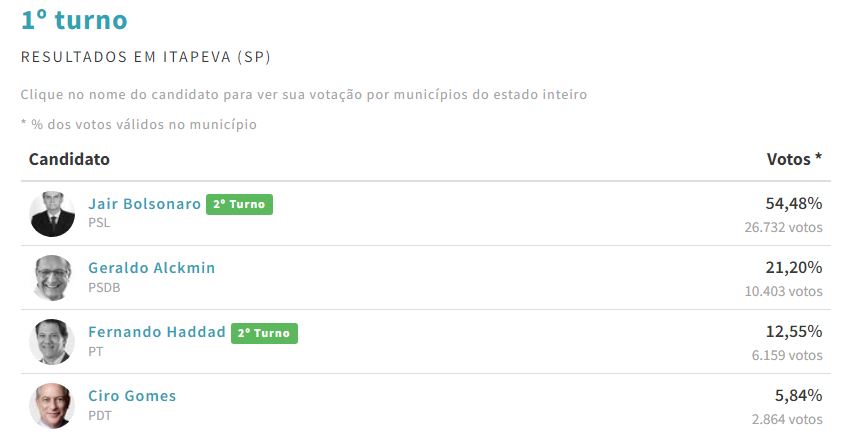Click the Candidato column header
The image size is (850, 438).
coord(69,160)
